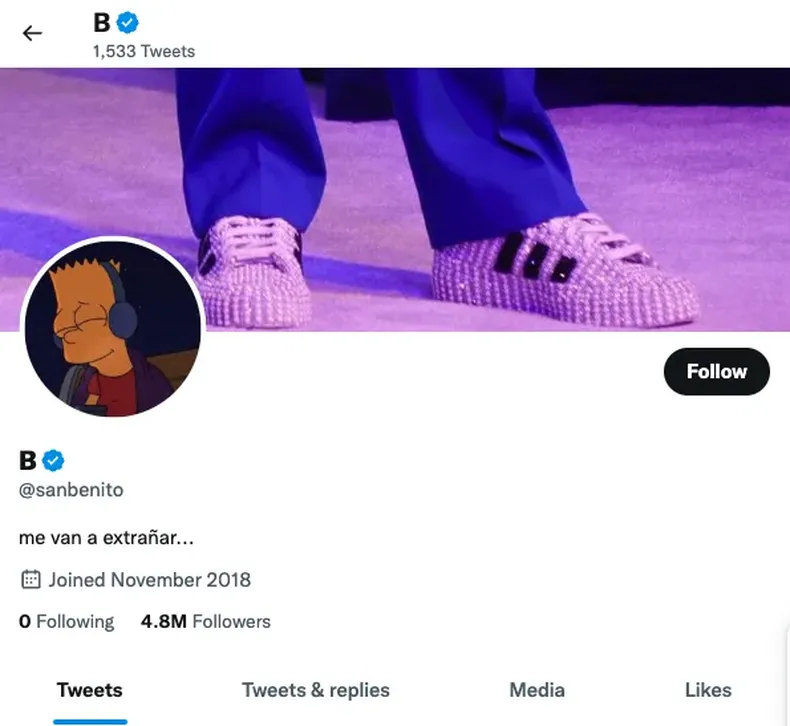Click the name "B" in the top header
790x726 pixels.
[x=101, y=21]
